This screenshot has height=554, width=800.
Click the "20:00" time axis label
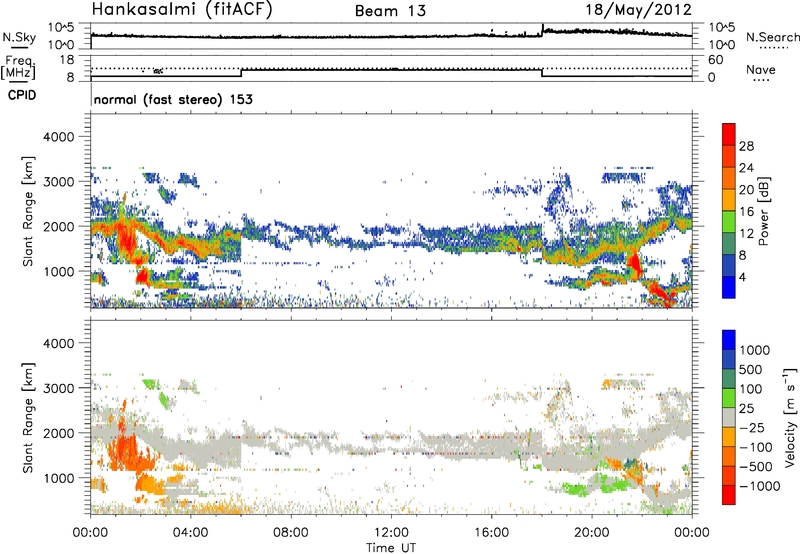pyautogui.click(x=591, y=533)
